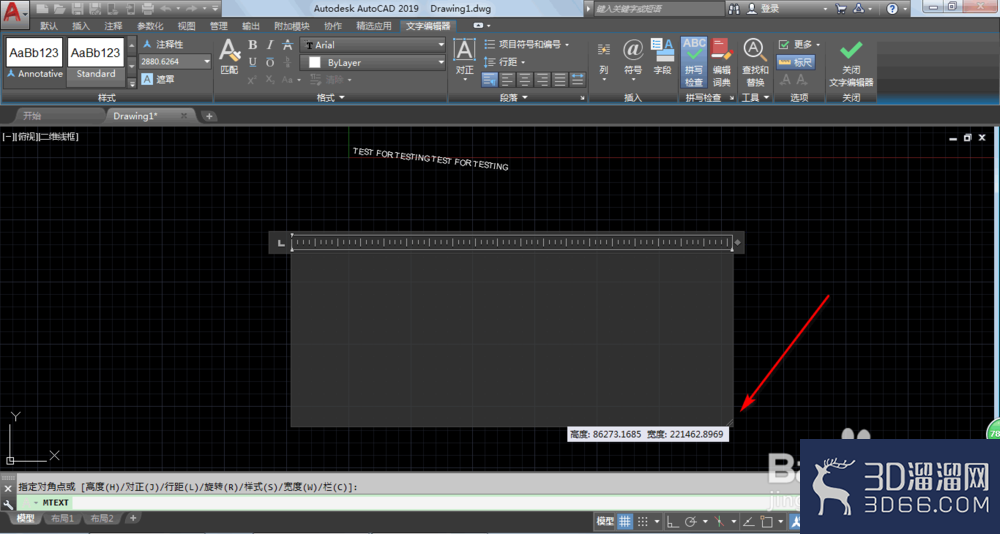Click the text editor ruler bar
Viewport: 1000px width, 534px height.
coord(512,242)
